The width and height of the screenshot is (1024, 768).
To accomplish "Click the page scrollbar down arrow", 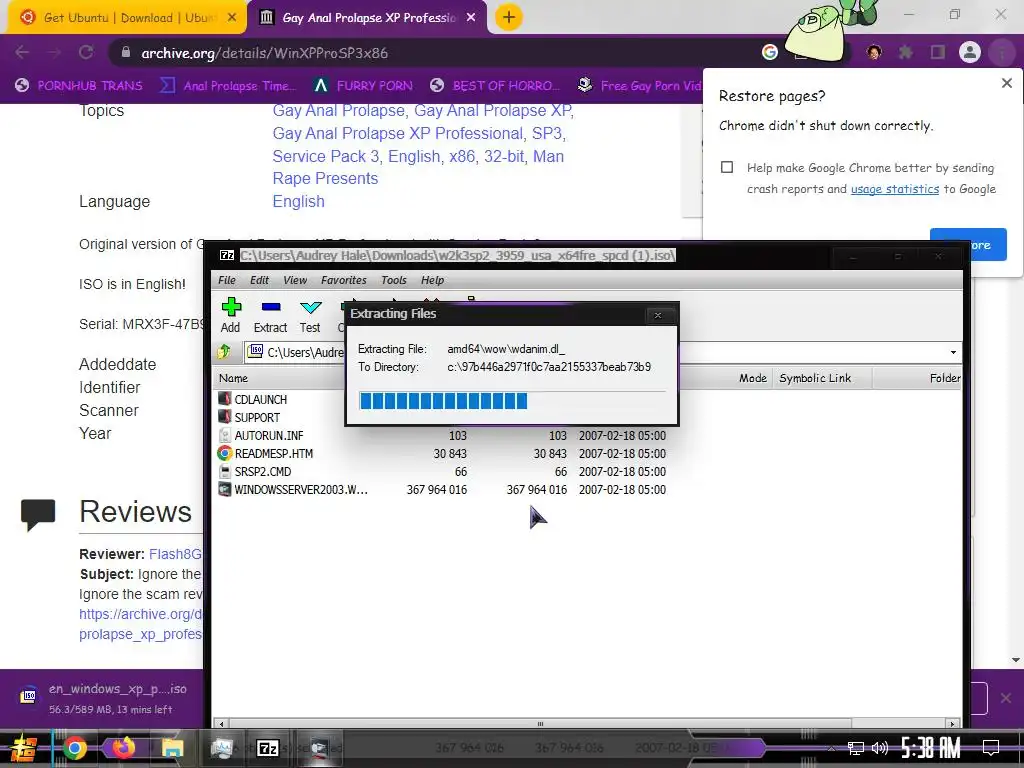I will (x=1016, y=660).
